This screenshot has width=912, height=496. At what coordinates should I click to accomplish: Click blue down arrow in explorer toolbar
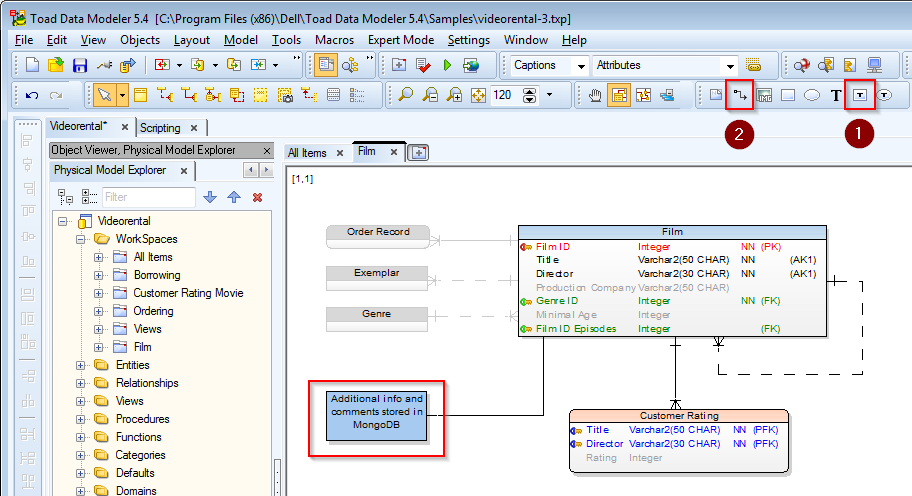[210, 197]
